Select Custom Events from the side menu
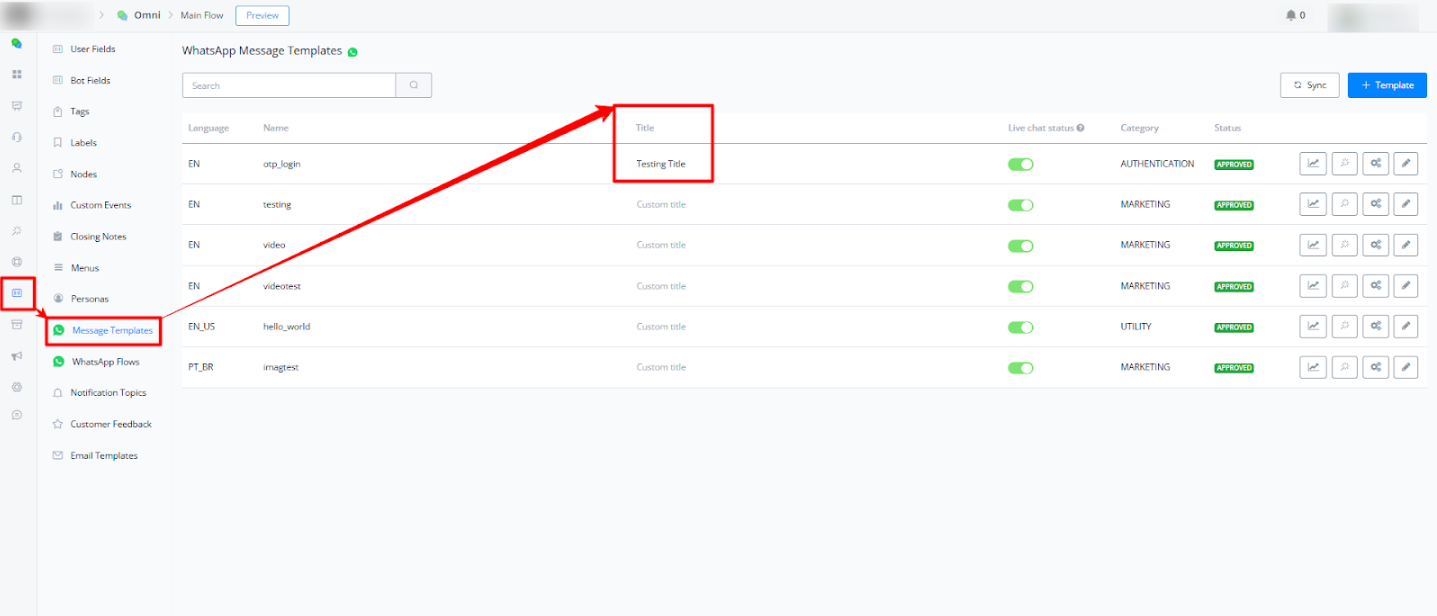The width and height of the screenshot is (1437, 616). 100,205
